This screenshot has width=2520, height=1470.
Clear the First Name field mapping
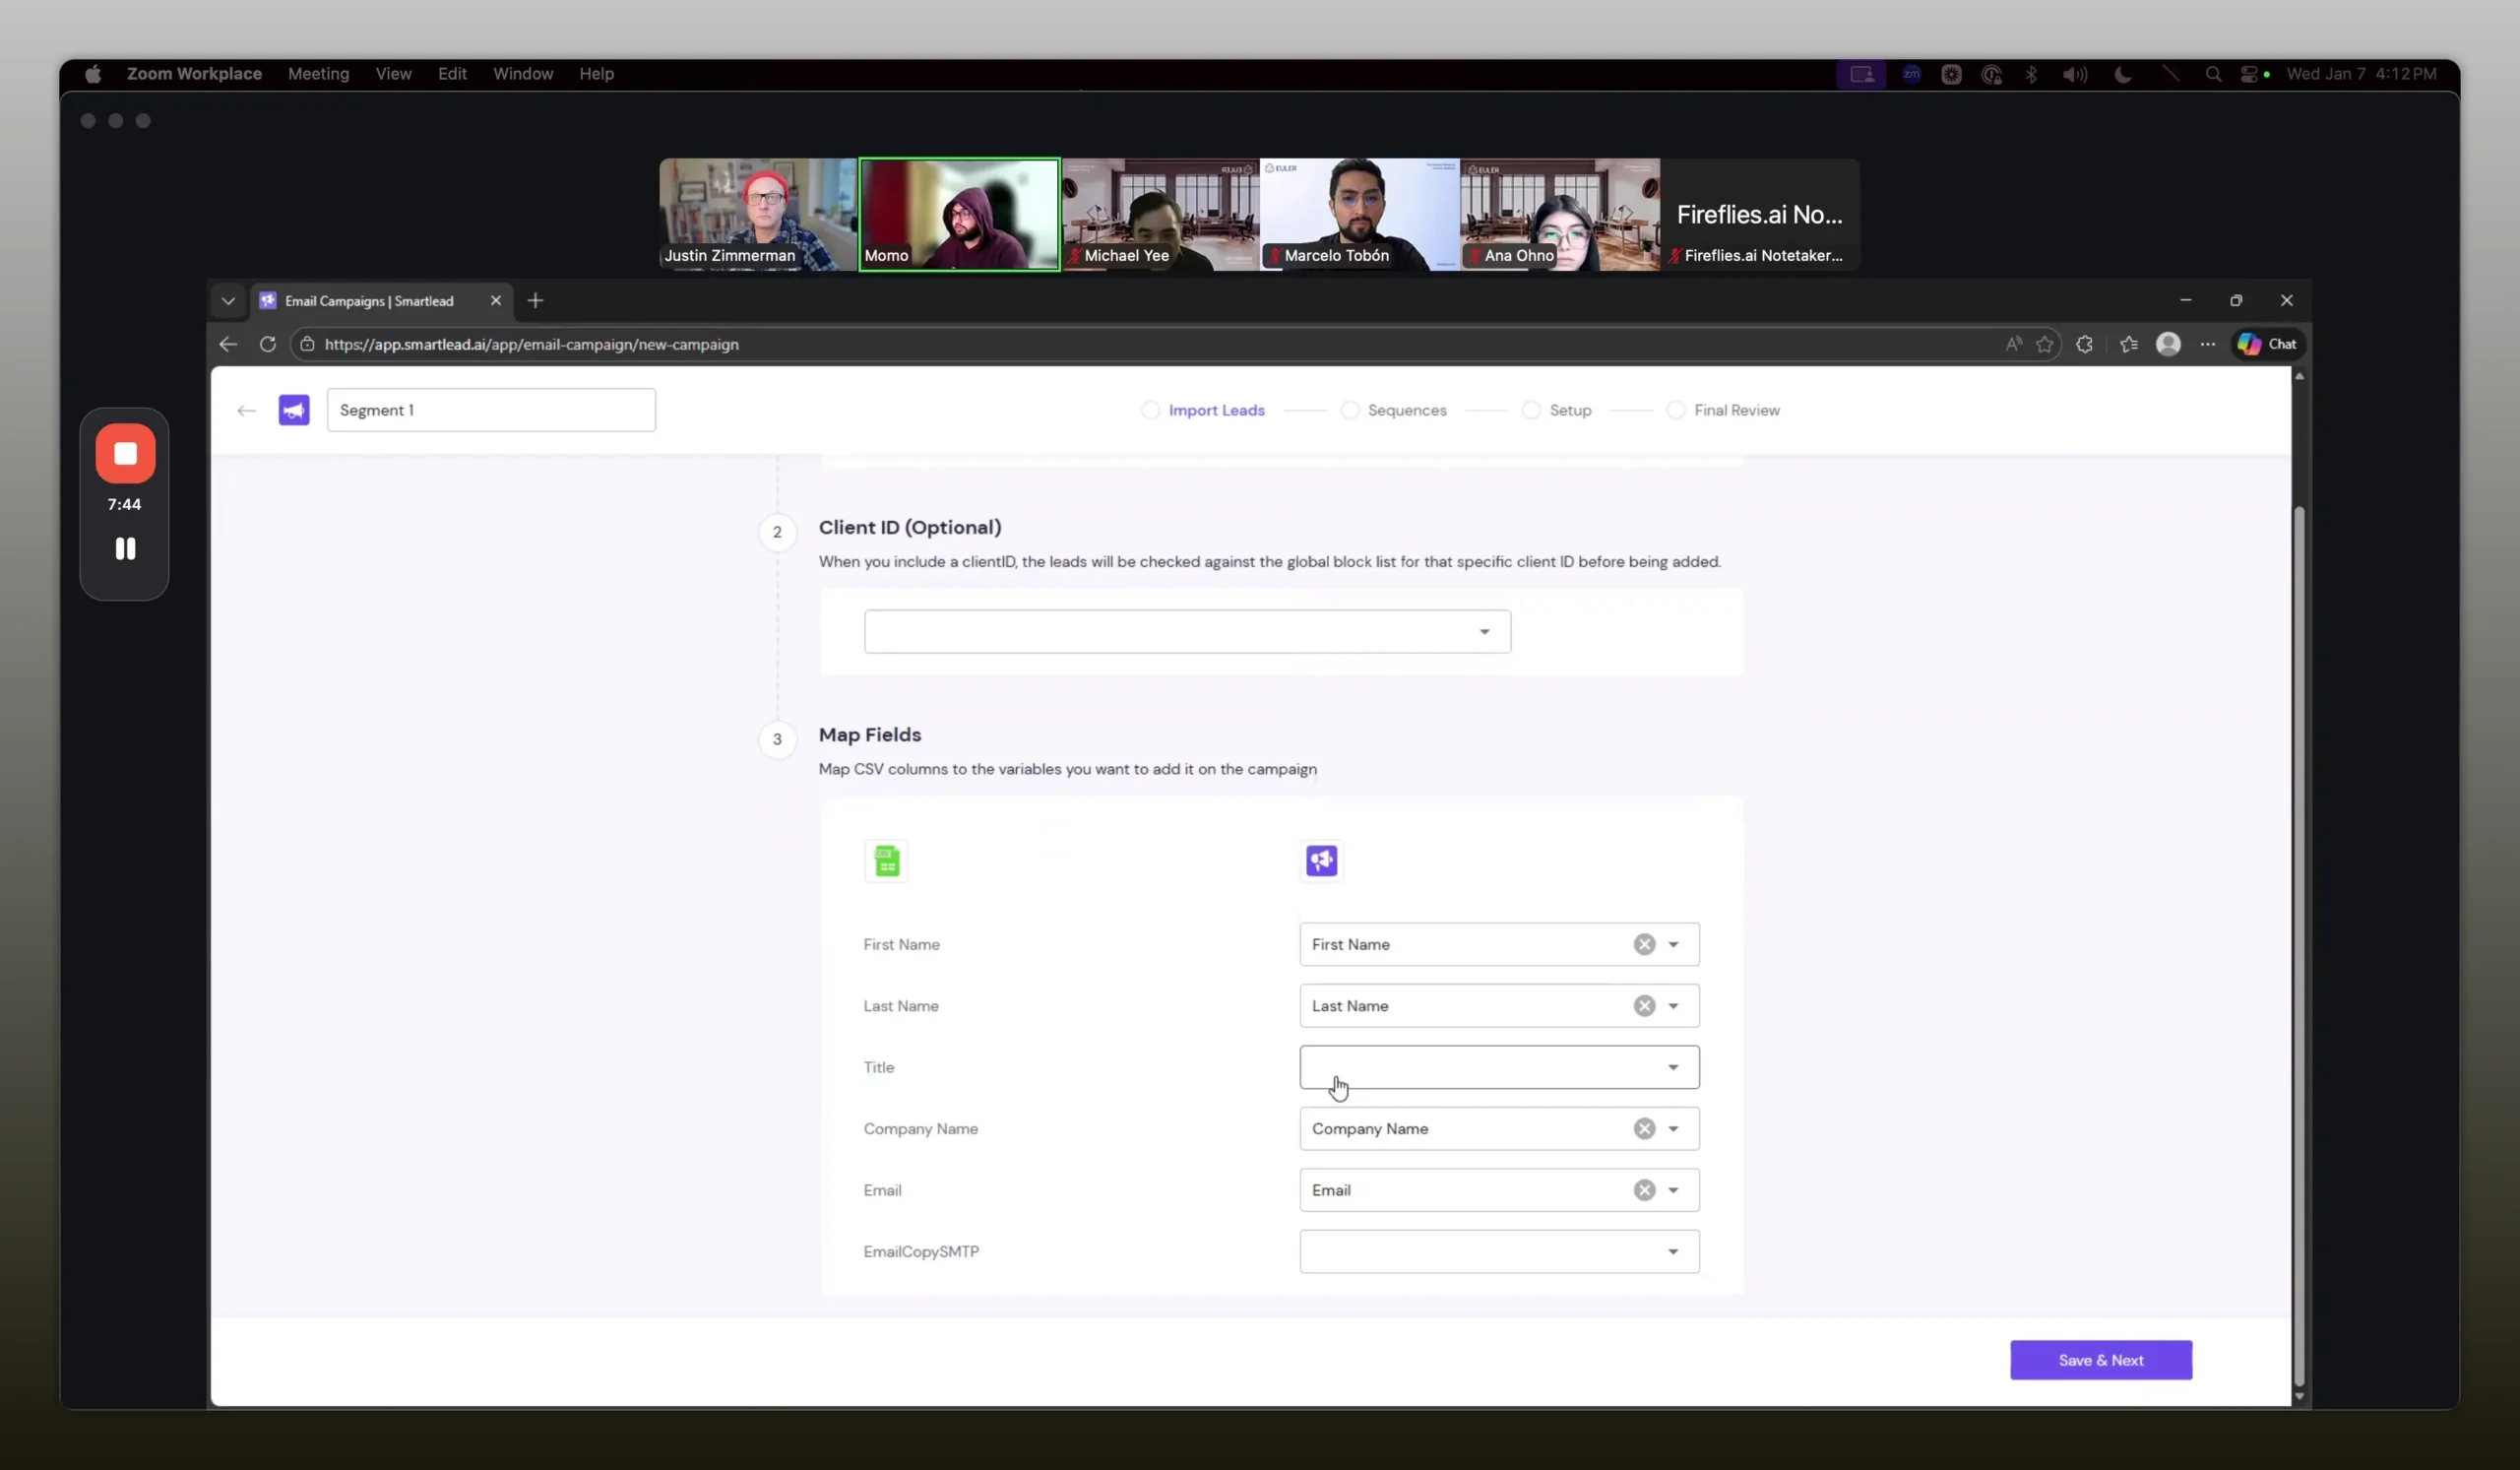point(1644,944)
